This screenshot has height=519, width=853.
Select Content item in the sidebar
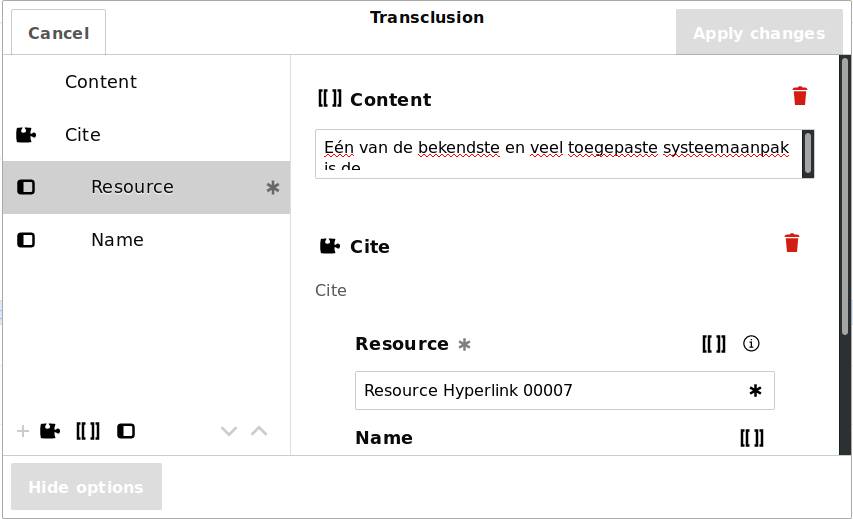101,82
